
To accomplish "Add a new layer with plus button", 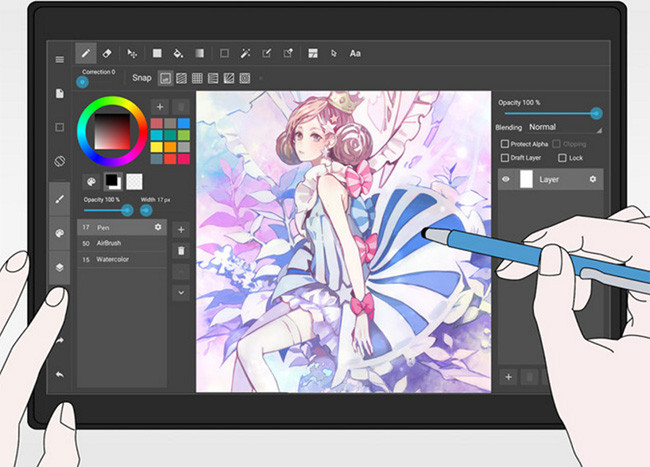I will [x=508, y=377].
